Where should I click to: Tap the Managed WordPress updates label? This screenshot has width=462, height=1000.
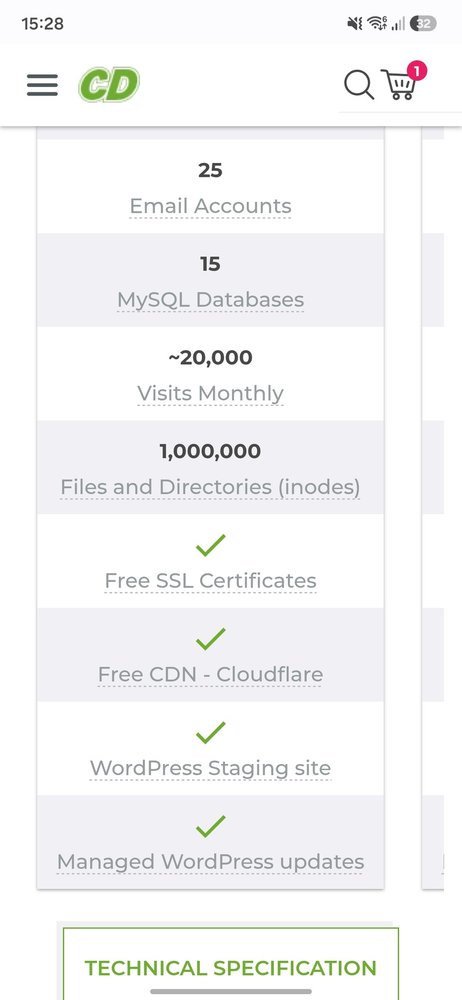(211, 862)
